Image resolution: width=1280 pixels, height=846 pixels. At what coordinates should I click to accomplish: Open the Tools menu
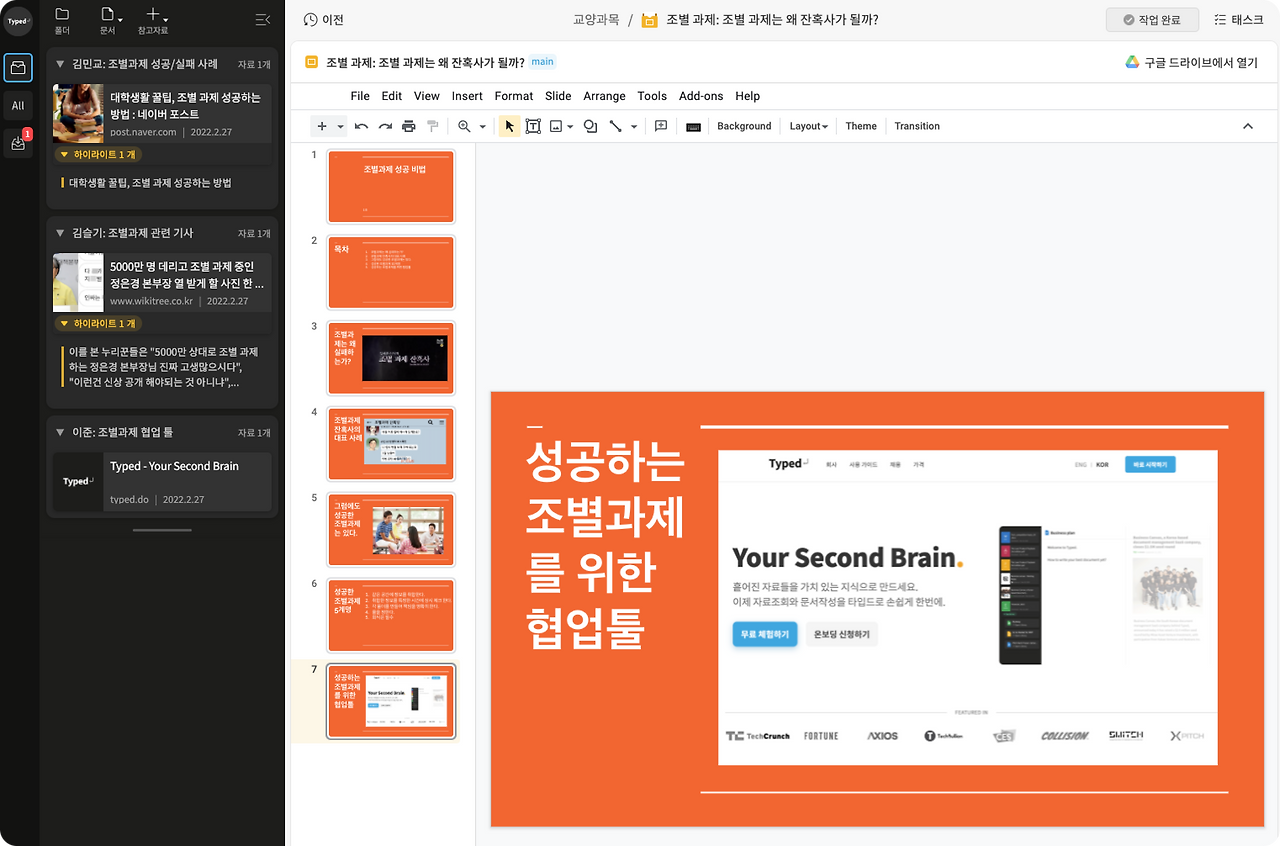(652, 96)
